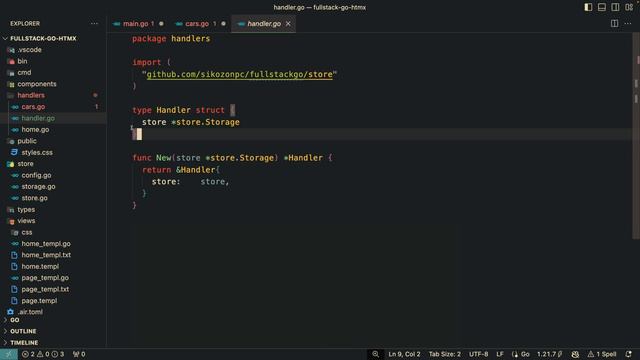Click the New function name

(163, 158)
